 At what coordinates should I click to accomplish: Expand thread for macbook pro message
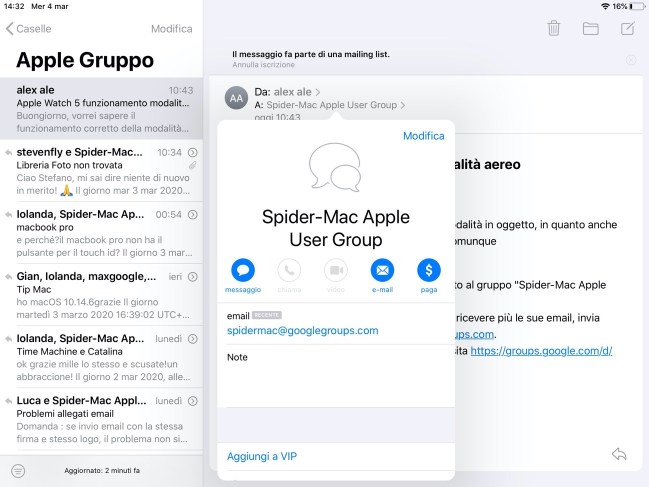pos(192,214)
